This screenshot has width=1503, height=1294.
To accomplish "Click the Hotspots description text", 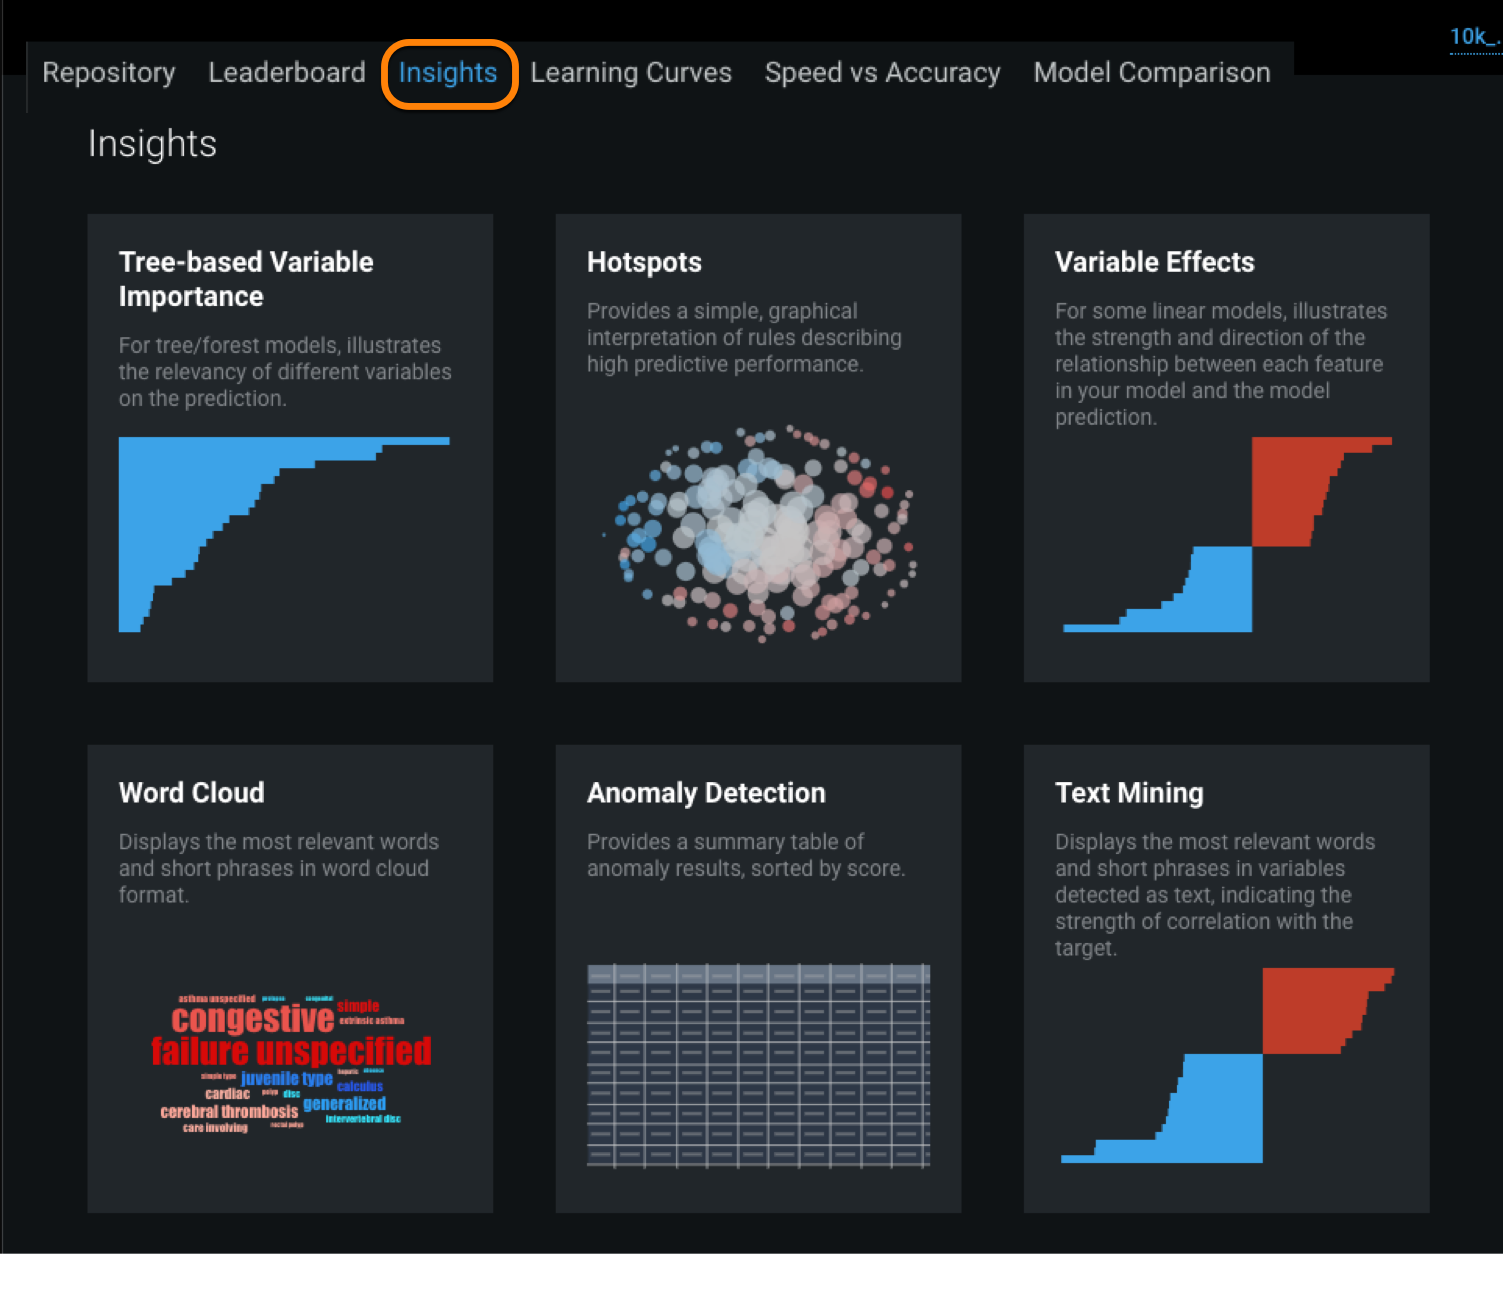I will coord(744,338).
